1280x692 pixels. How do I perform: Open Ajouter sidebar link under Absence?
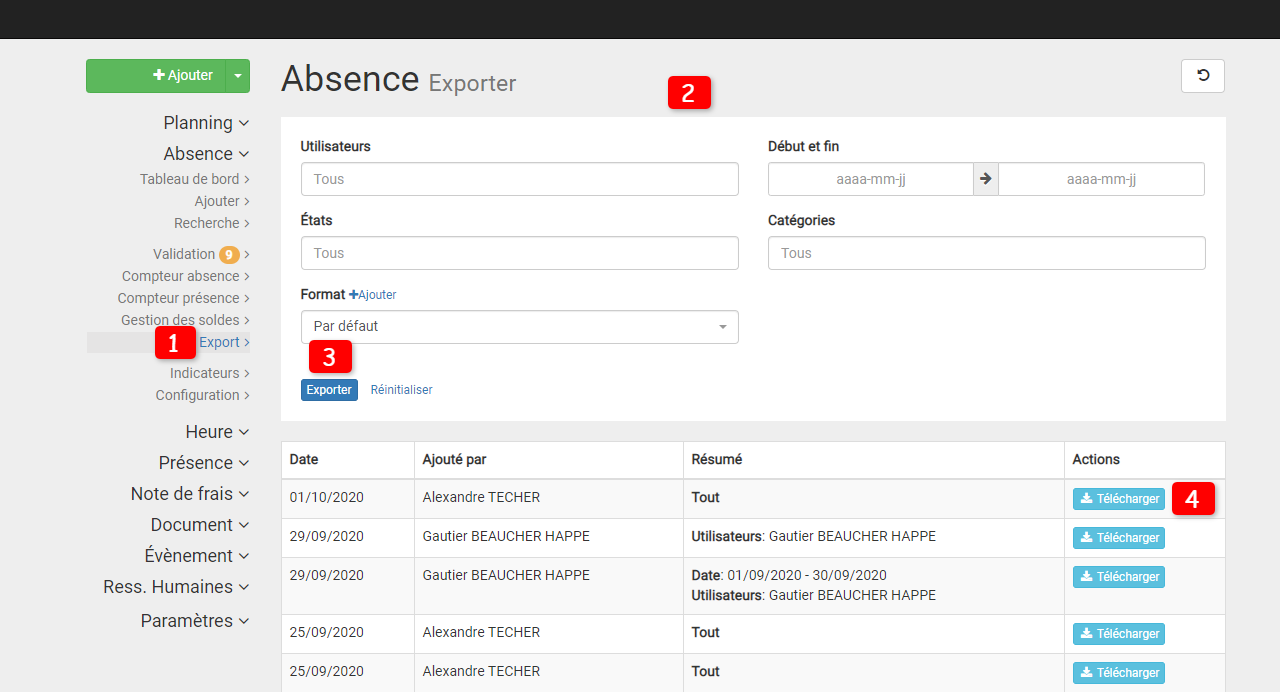click(222, 201)
